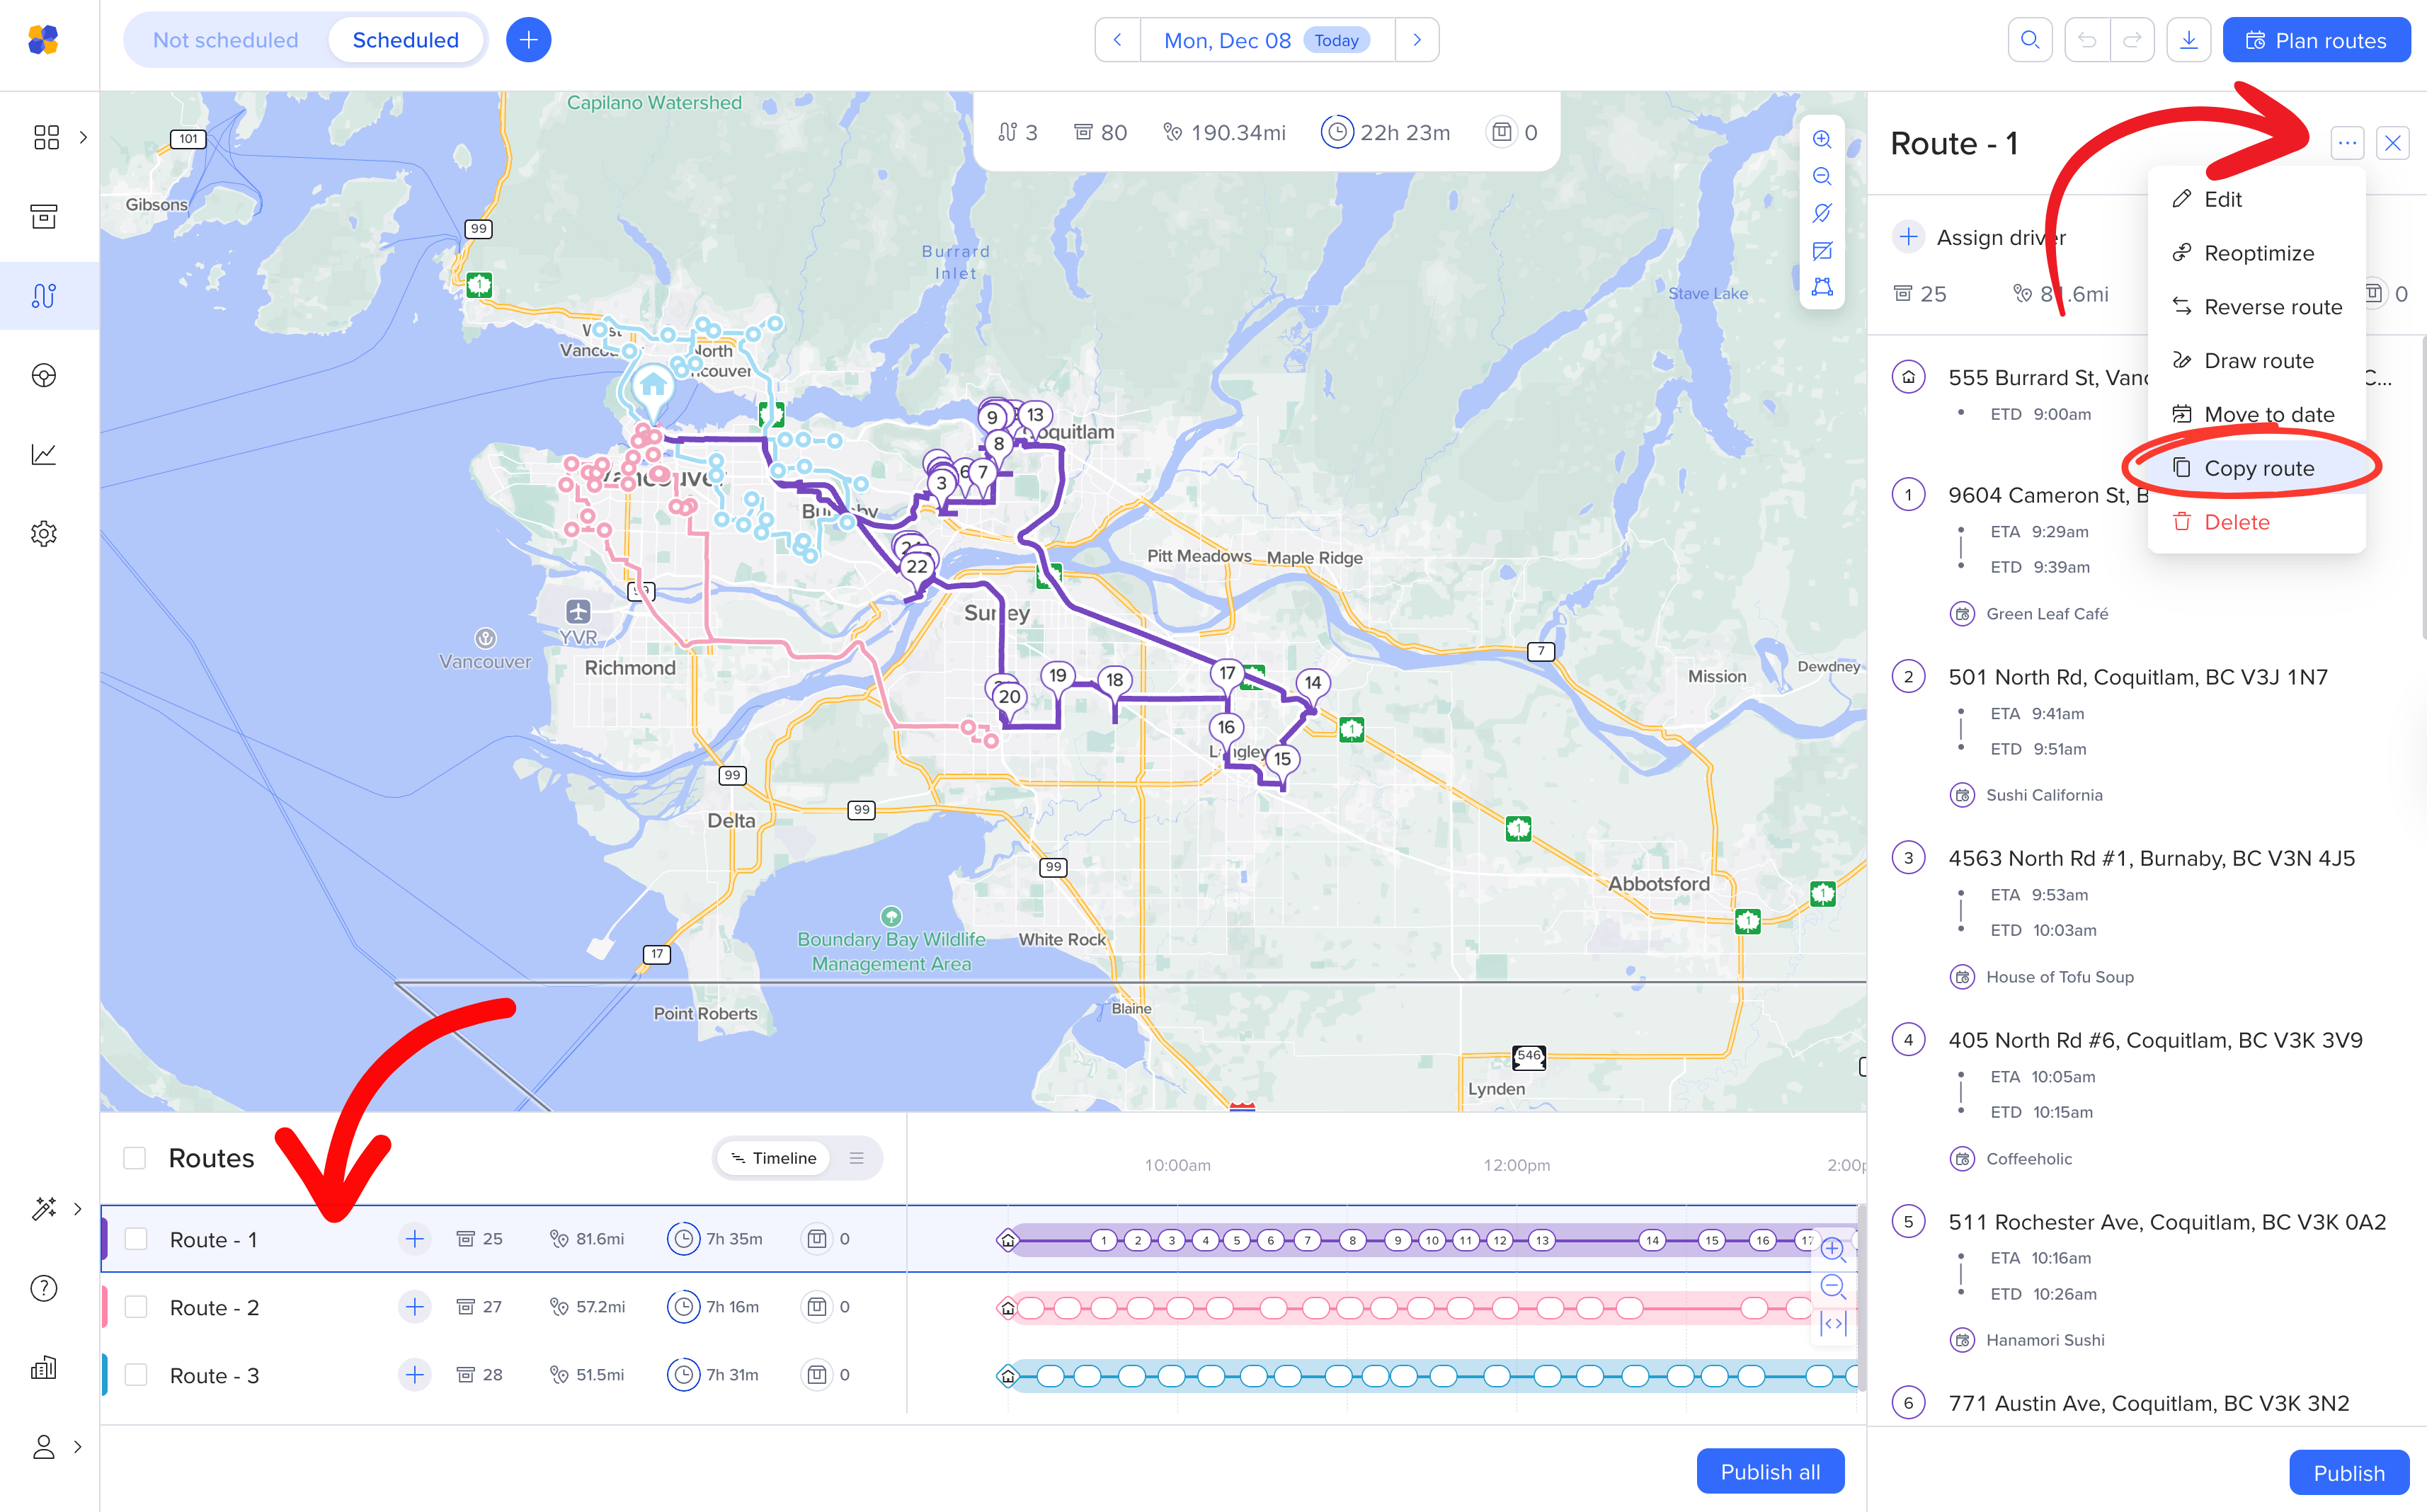Open the settings gear in left sidebar
Screen dimensions: 2427x1512
click(x=44, y=533)
